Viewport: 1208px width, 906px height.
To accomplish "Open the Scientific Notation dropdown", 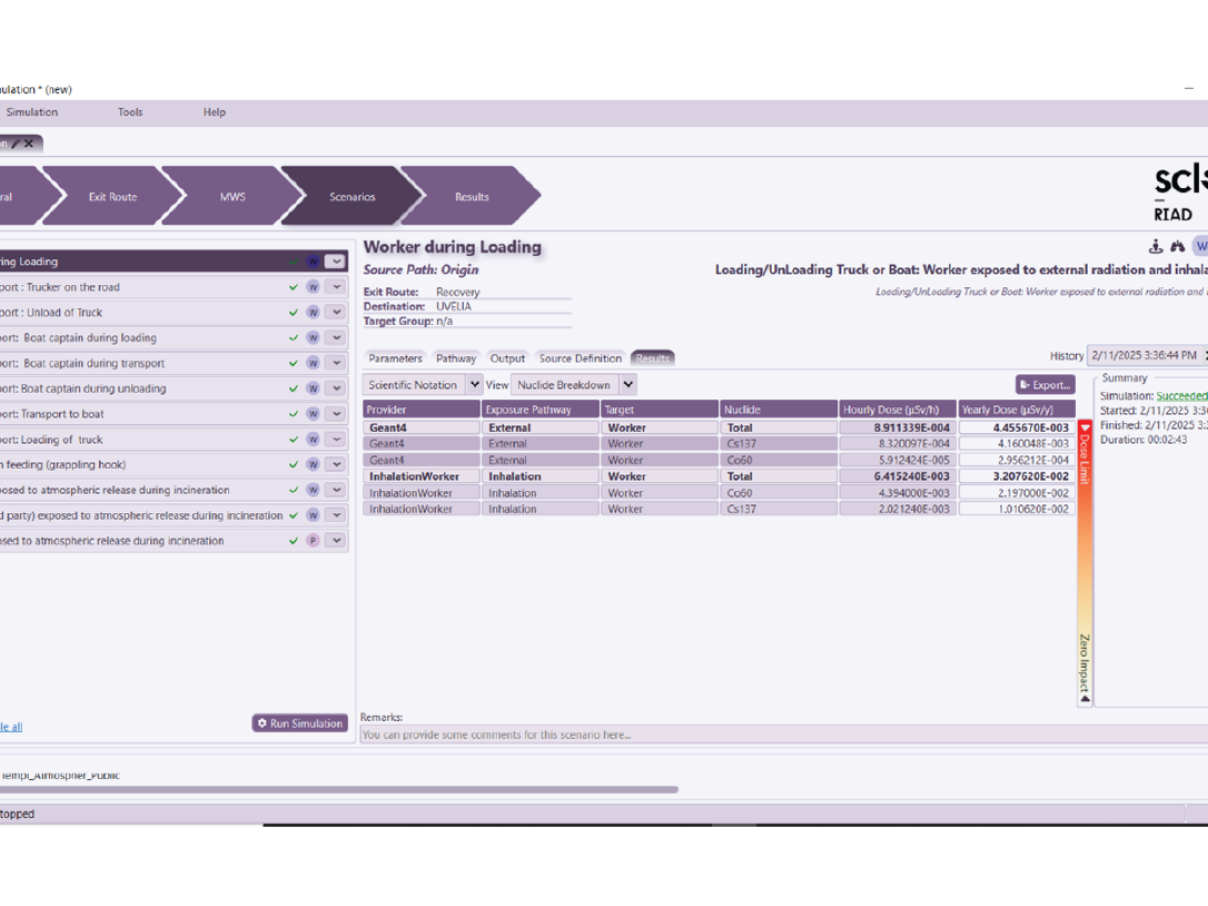I will tap(474, 385).
